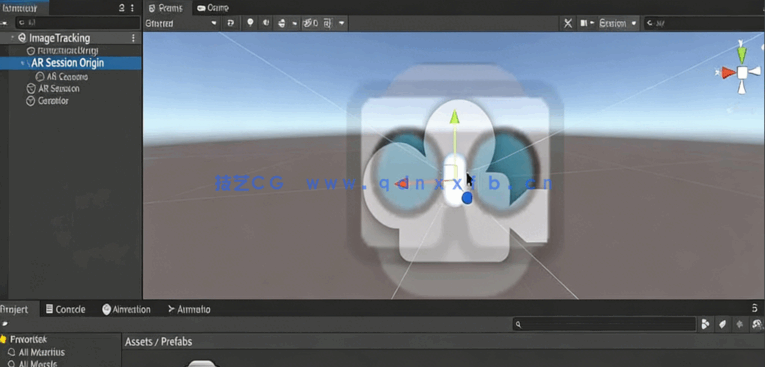Screen dimensions: 765x367
Task: Toggle the lock icon right of the bottom panel tabs
Action: coord(755,308)
